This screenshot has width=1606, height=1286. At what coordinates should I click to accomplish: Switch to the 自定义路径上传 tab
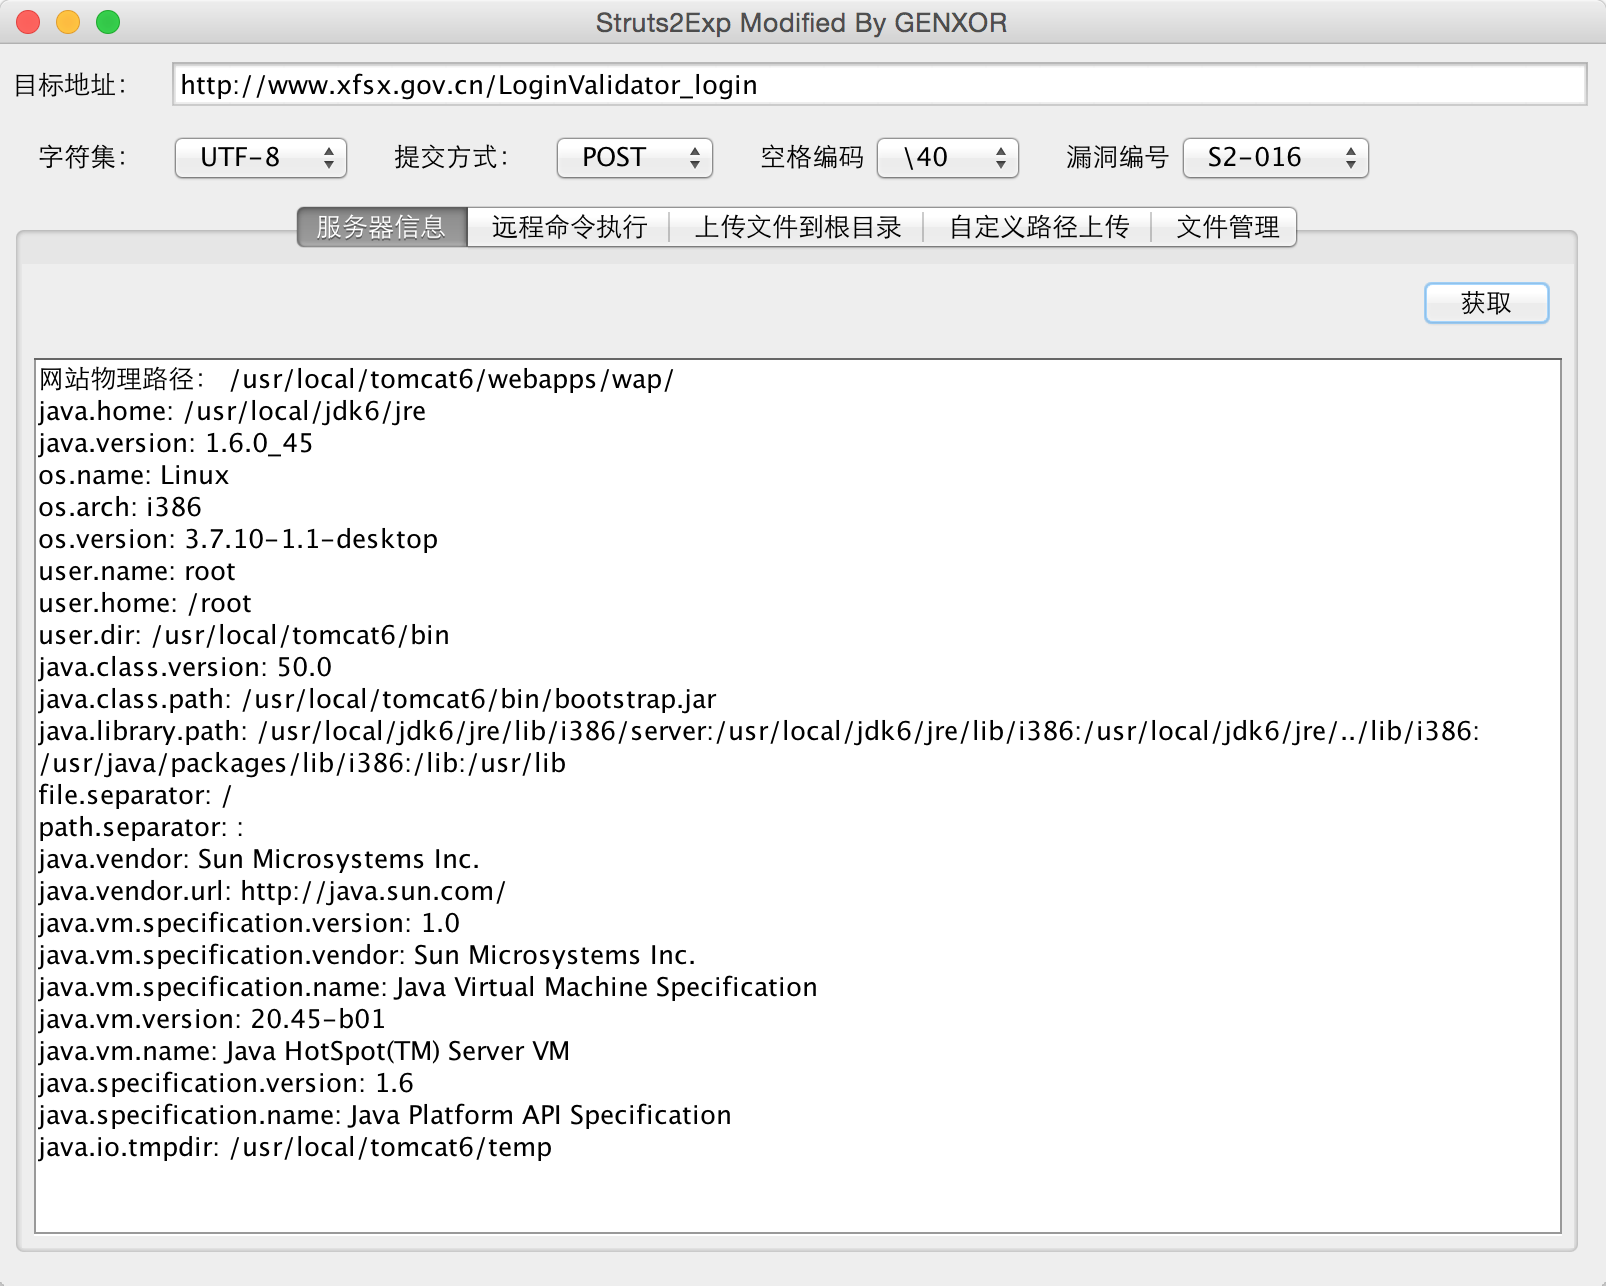point(1039,227)
